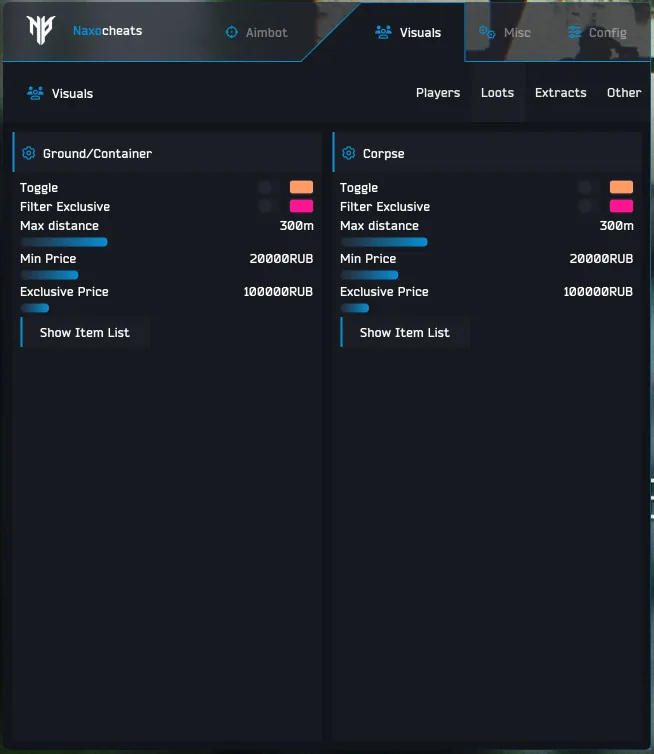Click the Naxocheats logo icon
Image resolution: width=654 pixels, height=754 pixels.
(x=40, y=29)
